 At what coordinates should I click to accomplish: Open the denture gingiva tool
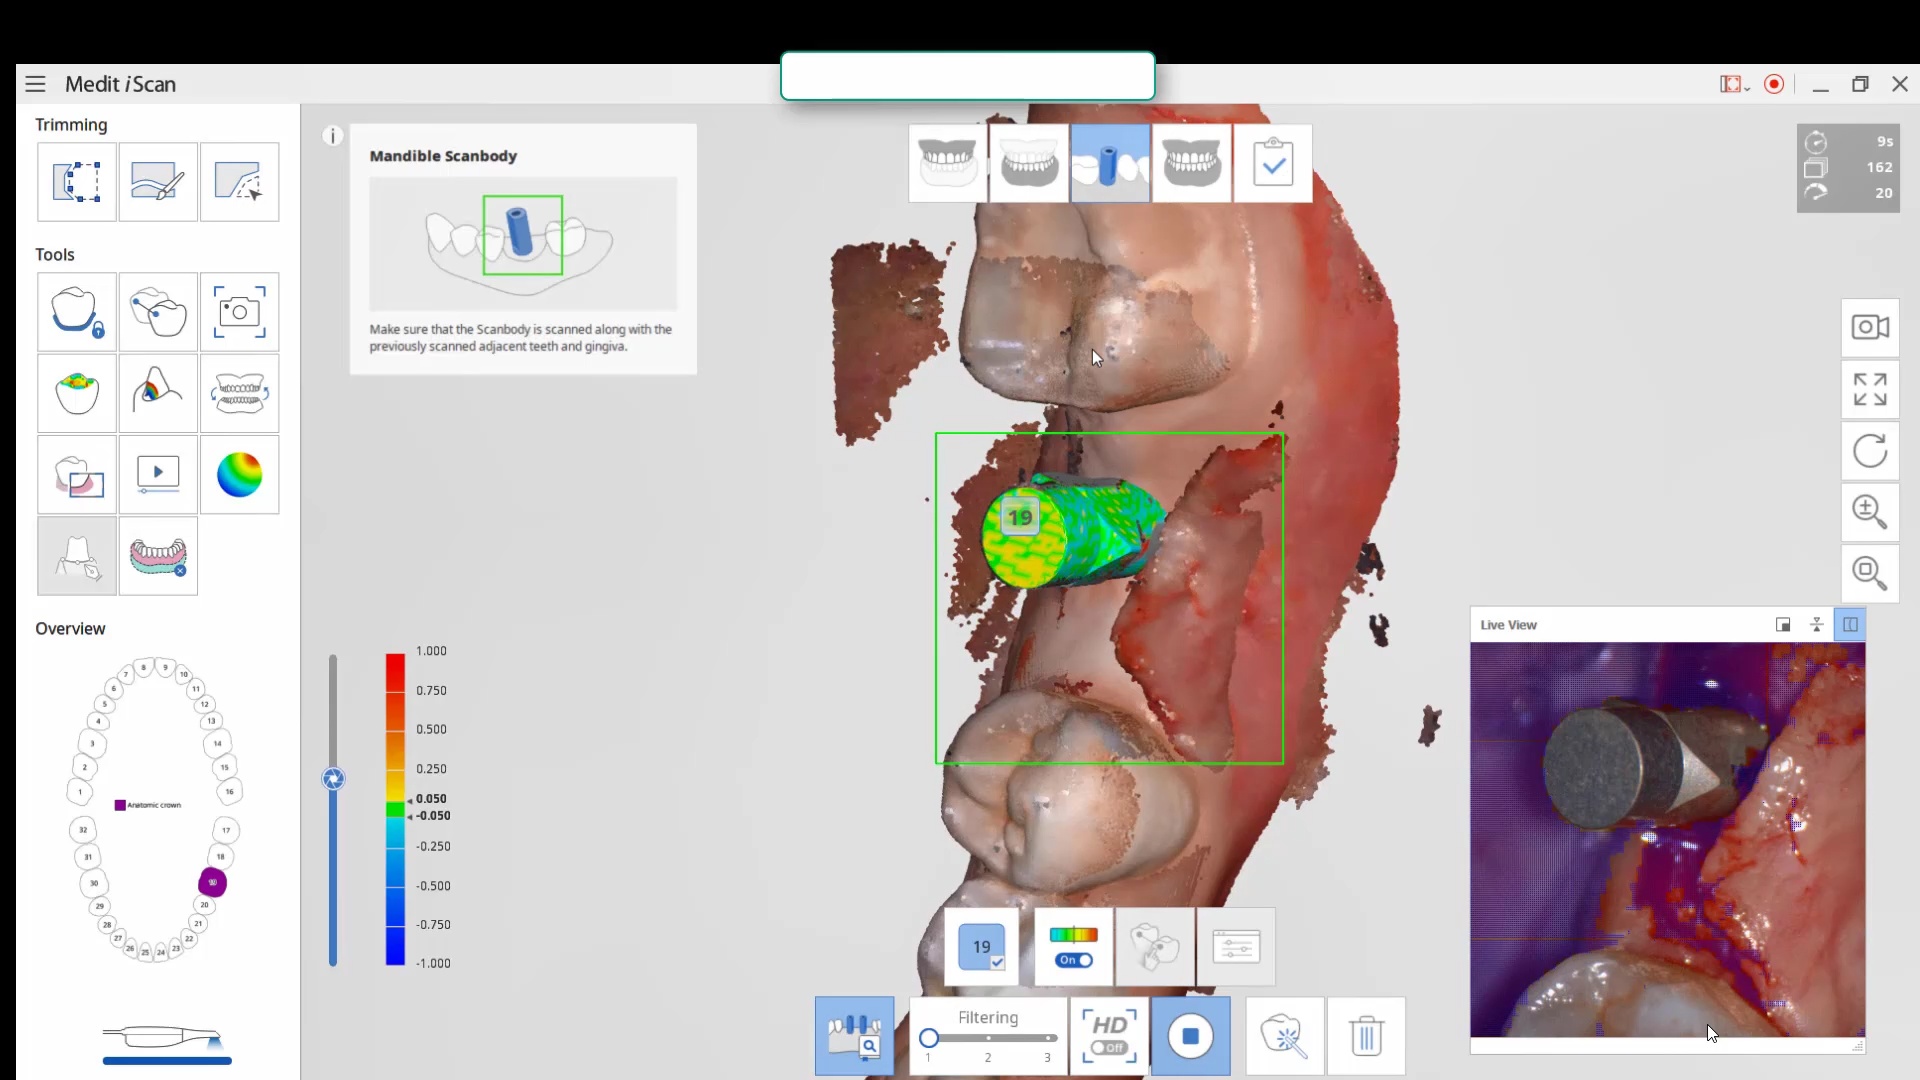click(x=158, y=556)
